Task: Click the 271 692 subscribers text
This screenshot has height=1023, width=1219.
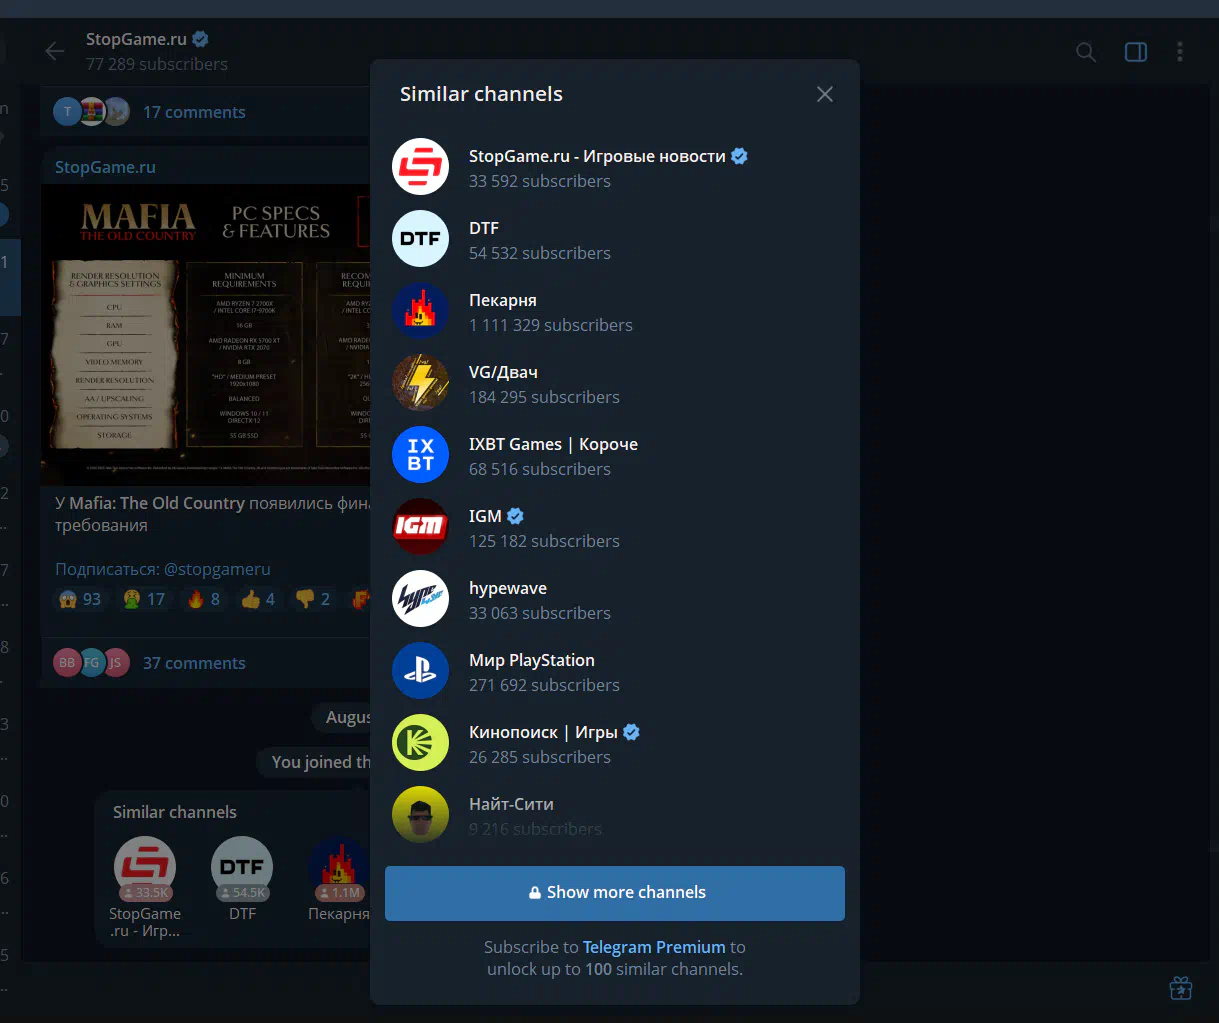Action: point(544,685)
